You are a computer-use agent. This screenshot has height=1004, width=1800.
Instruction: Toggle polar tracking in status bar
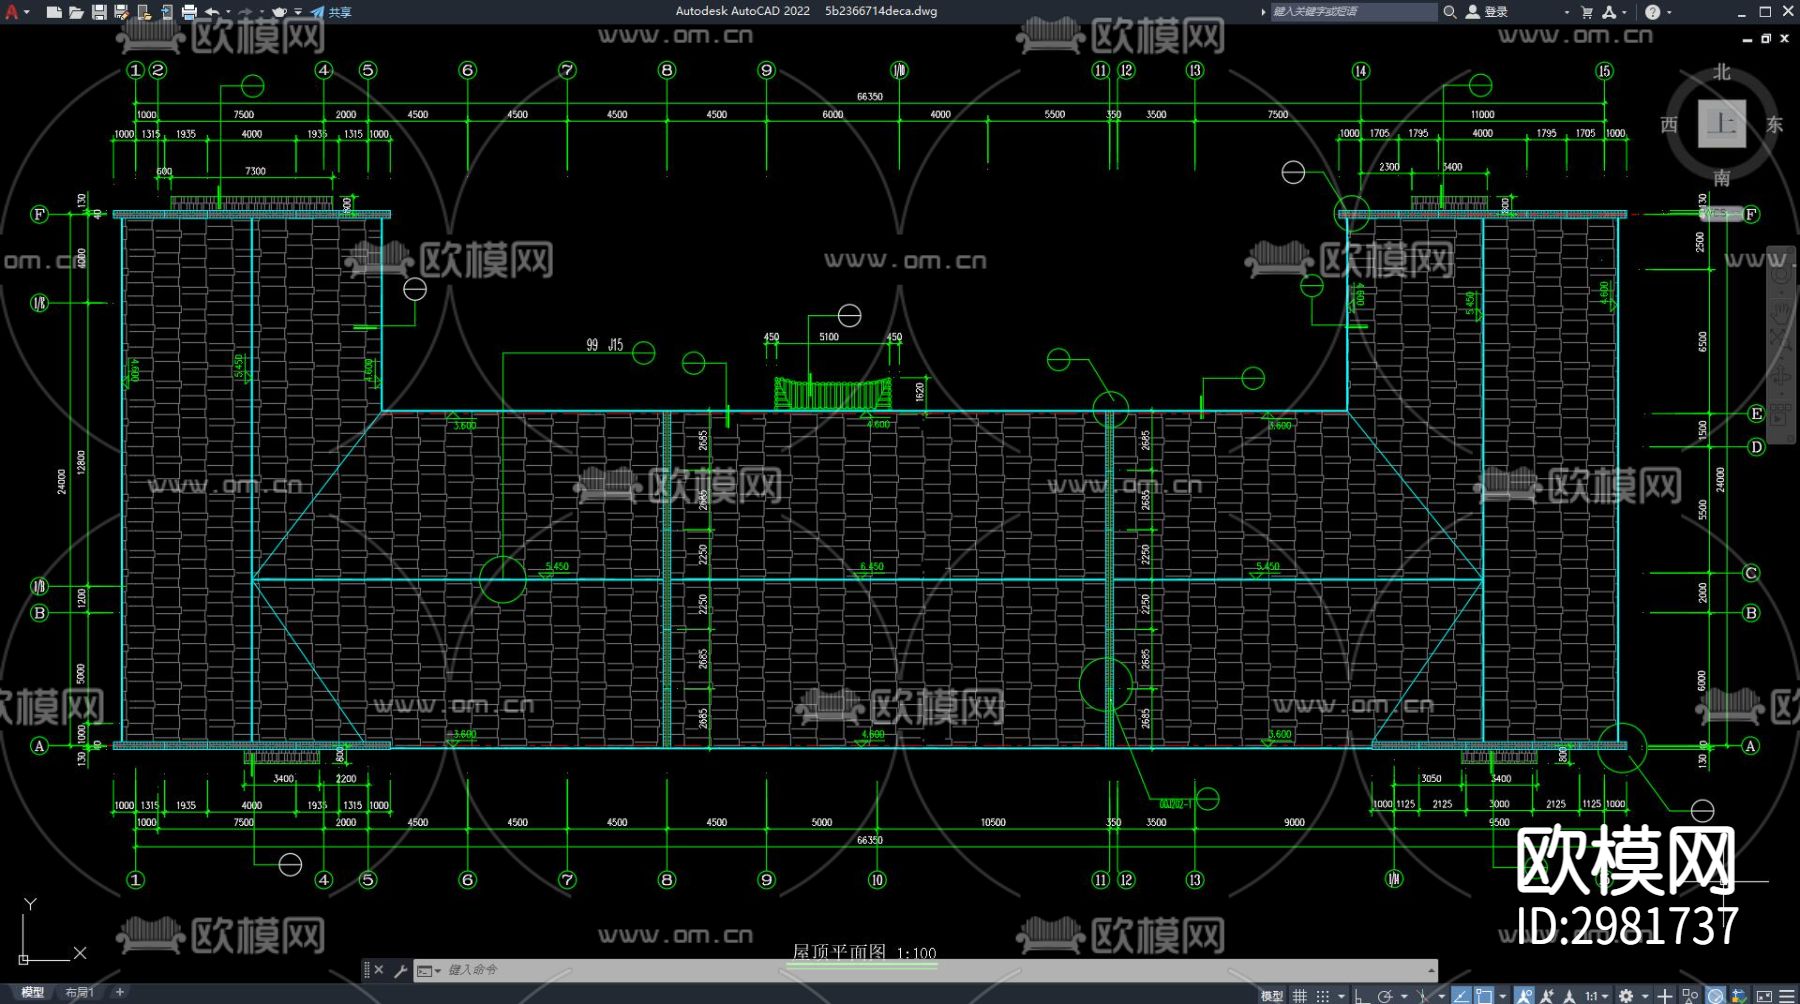pos(1385,996)
